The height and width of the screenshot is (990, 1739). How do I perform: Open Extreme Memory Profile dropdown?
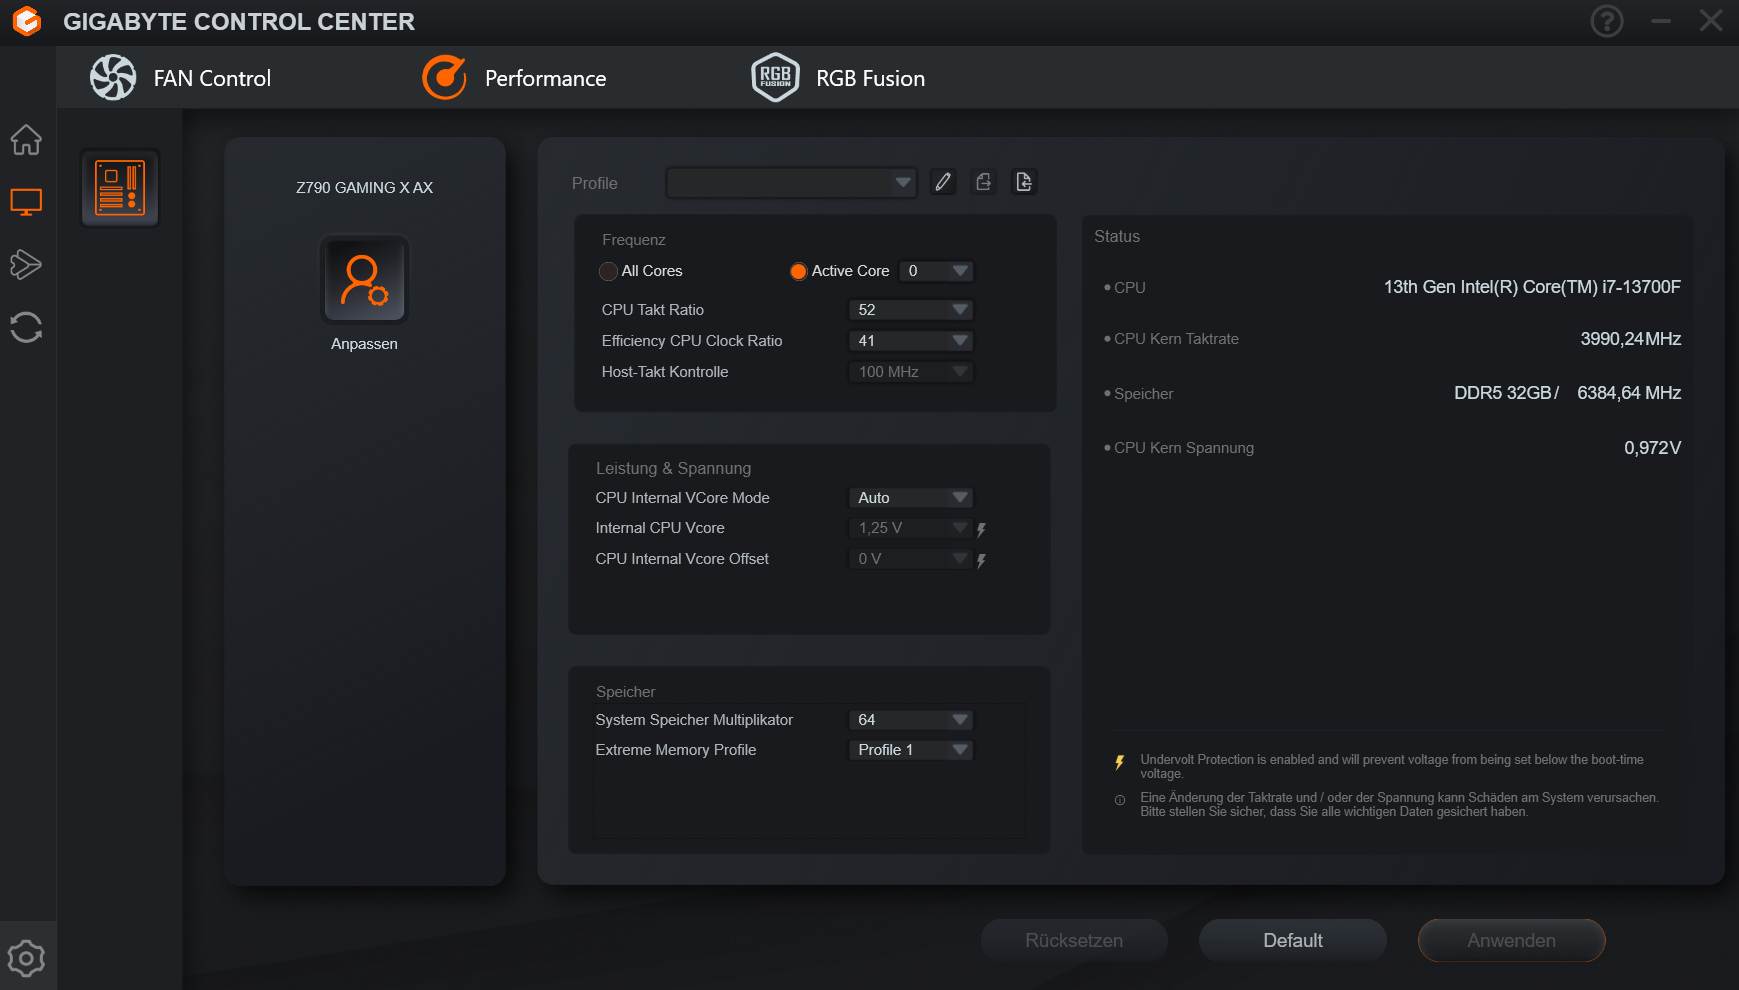click(x=911, y=750)
